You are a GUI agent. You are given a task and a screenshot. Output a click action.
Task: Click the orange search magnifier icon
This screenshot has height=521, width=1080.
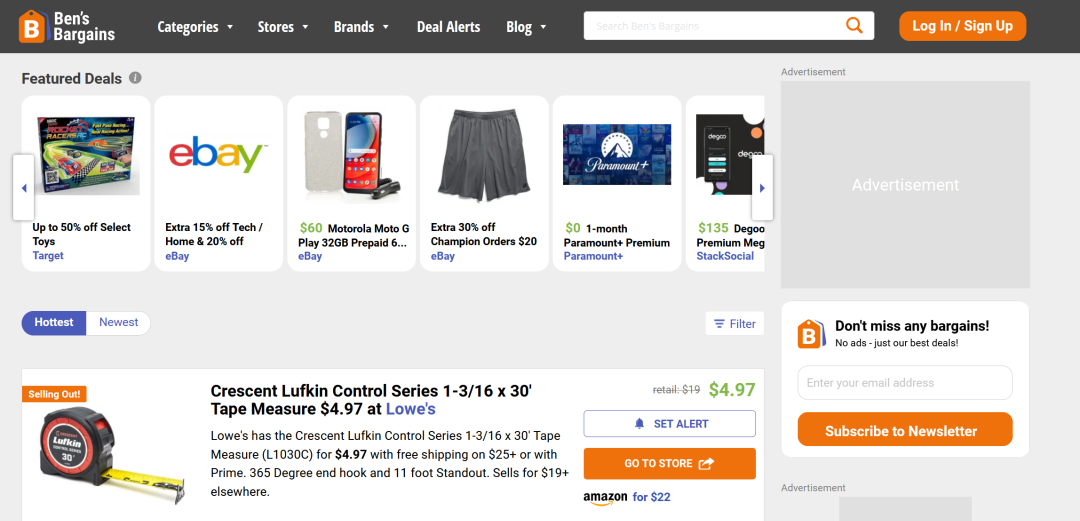pos(854,26)
